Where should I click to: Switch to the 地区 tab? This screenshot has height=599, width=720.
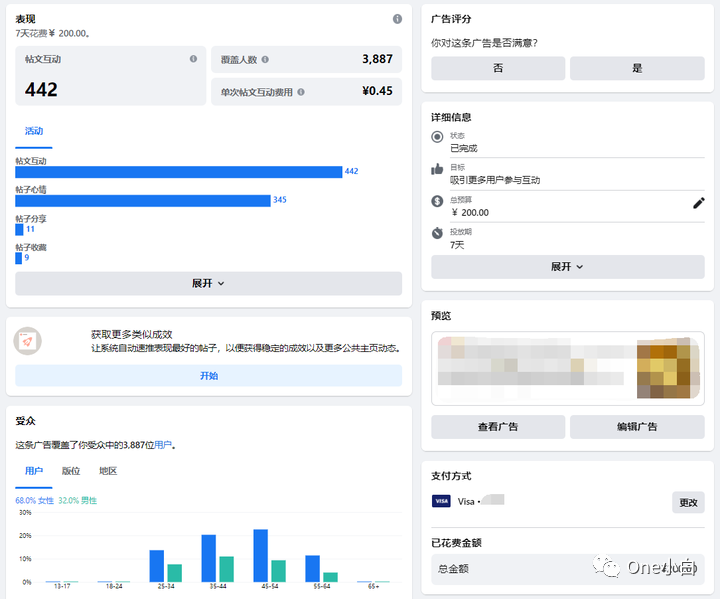pyautogui.click(x=108, y=471)
